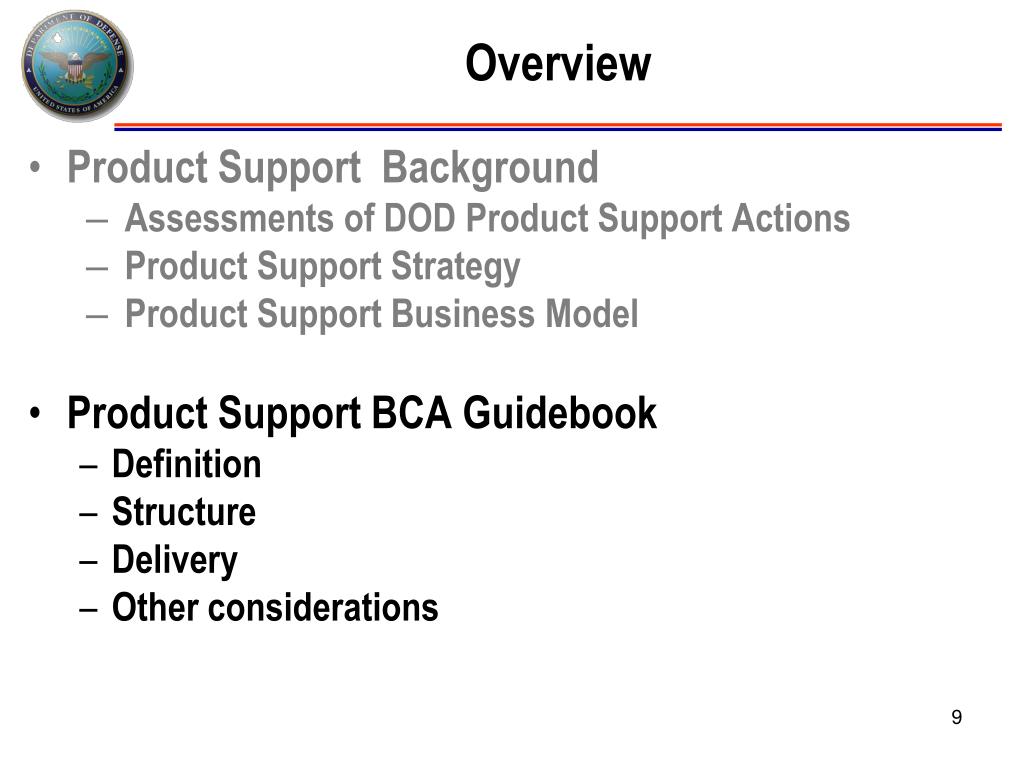Click the word Guidebook in the heading
Image resolution: width=1024 pixels, height=768 pixels.
560,413
